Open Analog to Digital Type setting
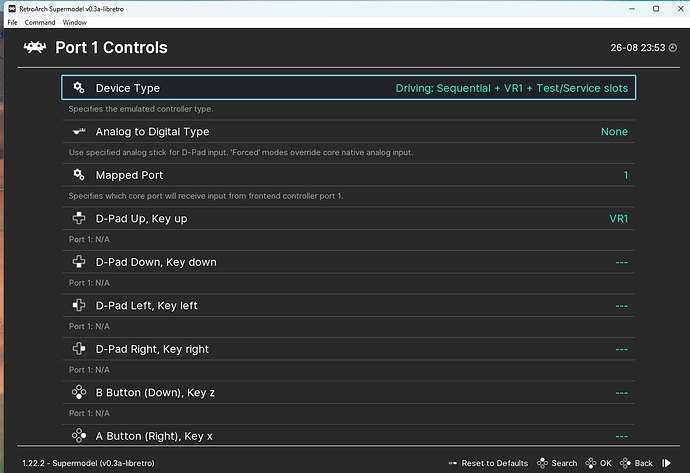Image resolution: width=690 pixels, height=473 pixels. [349, 131]
